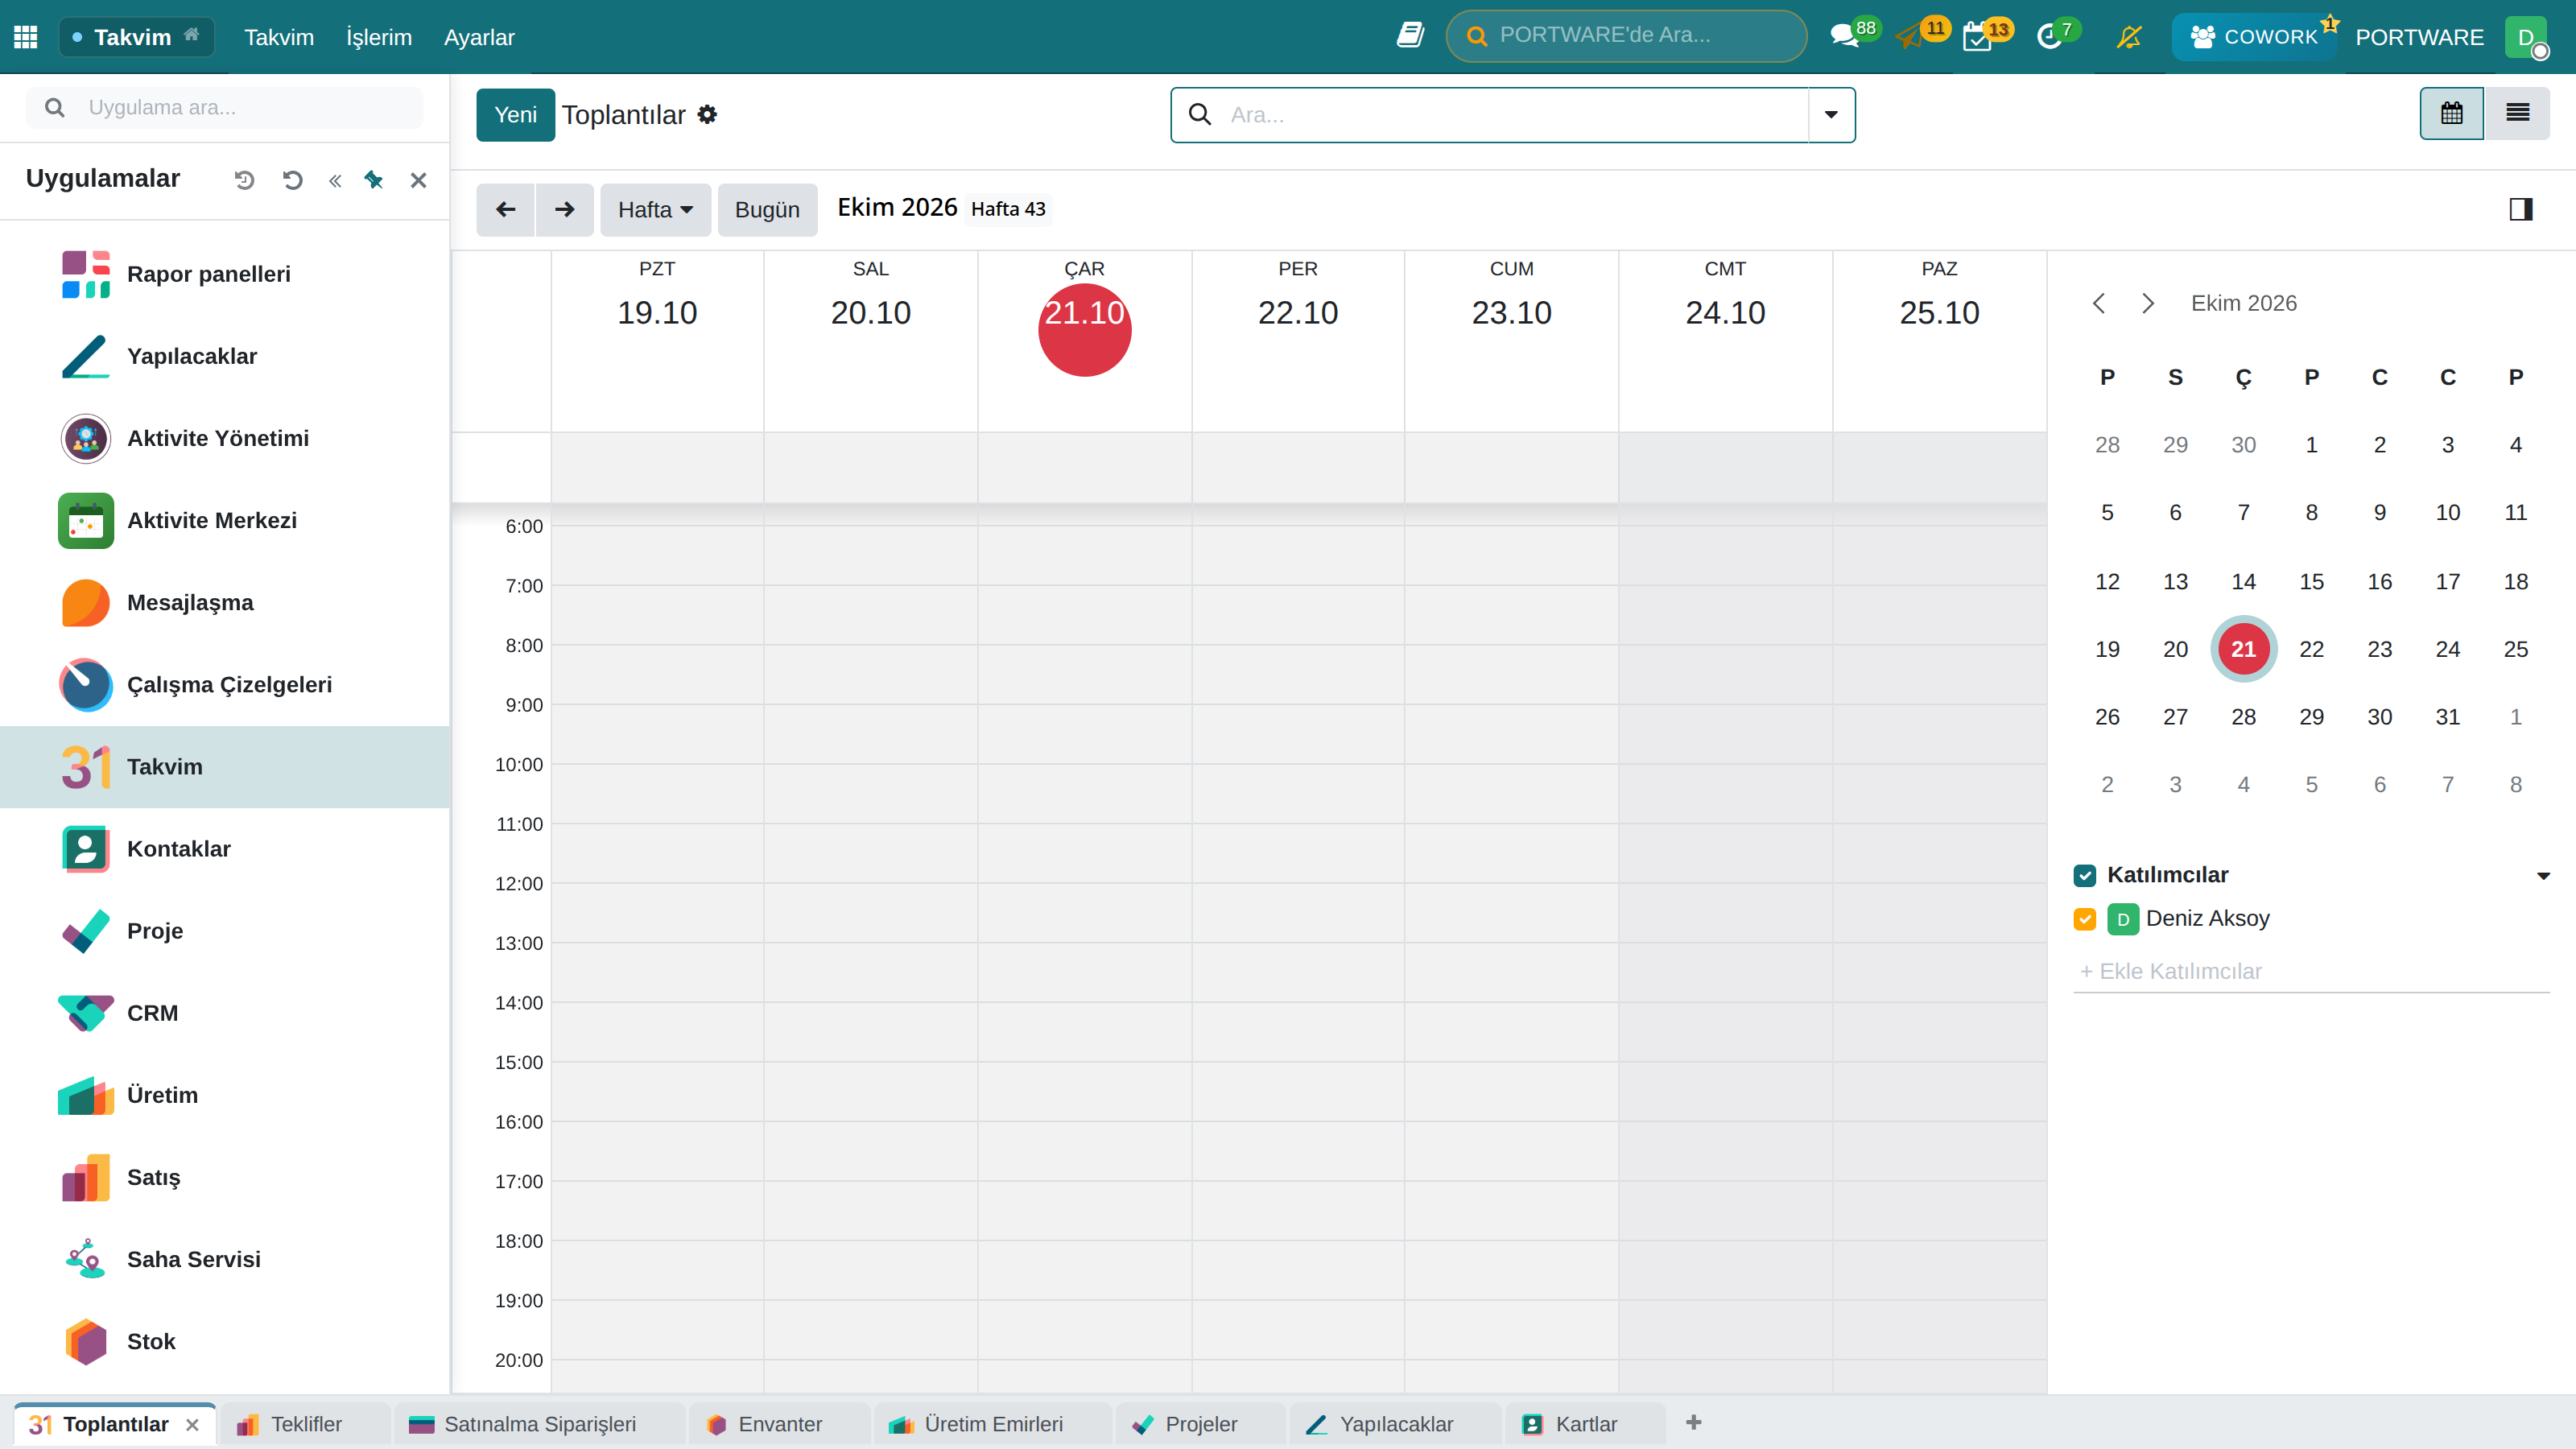Open the apps grid menu icon
2576x1449 pixels.
[26, 37]
